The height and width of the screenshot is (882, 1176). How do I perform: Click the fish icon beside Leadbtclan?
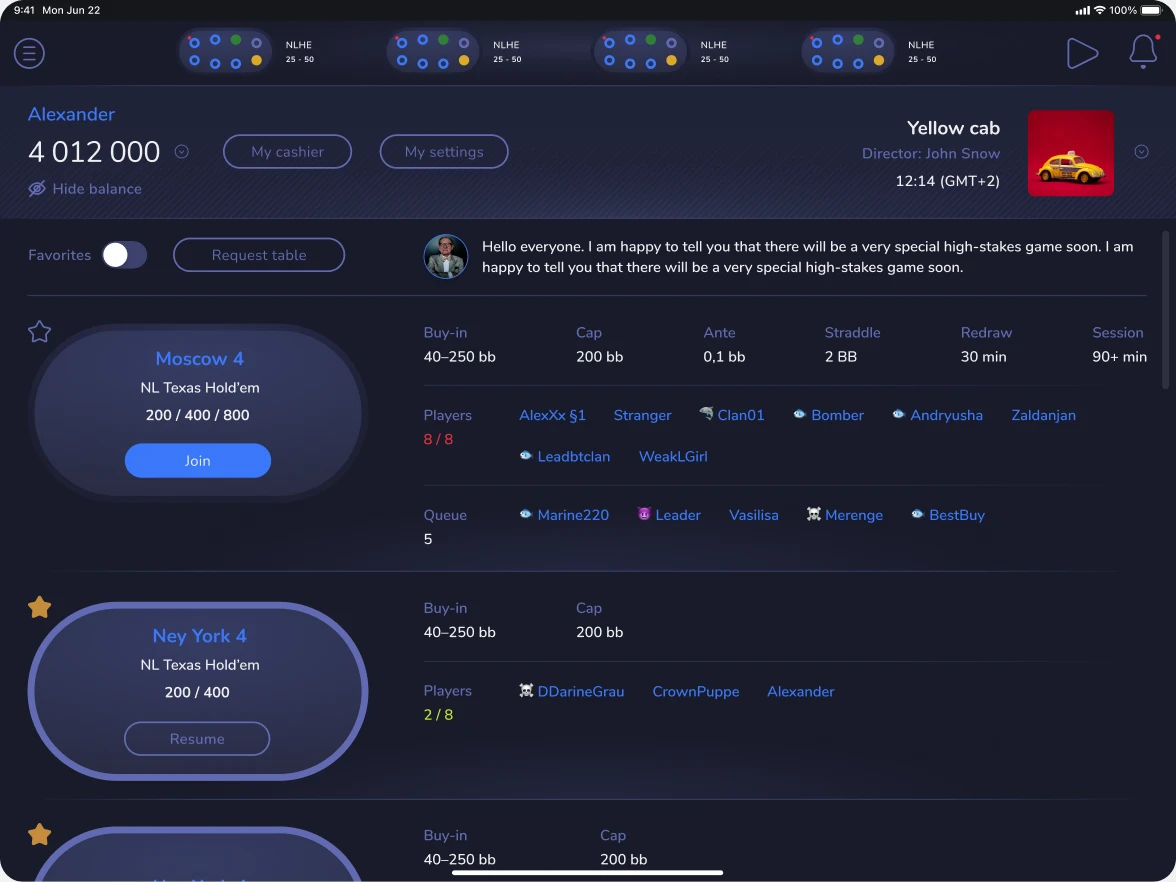[526, 455]
